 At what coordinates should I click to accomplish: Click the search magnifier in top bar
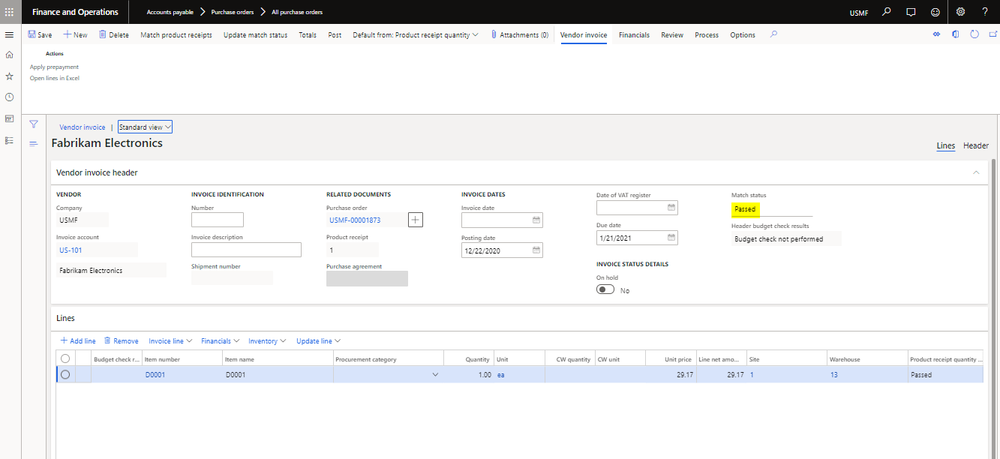tap(886, 12)
